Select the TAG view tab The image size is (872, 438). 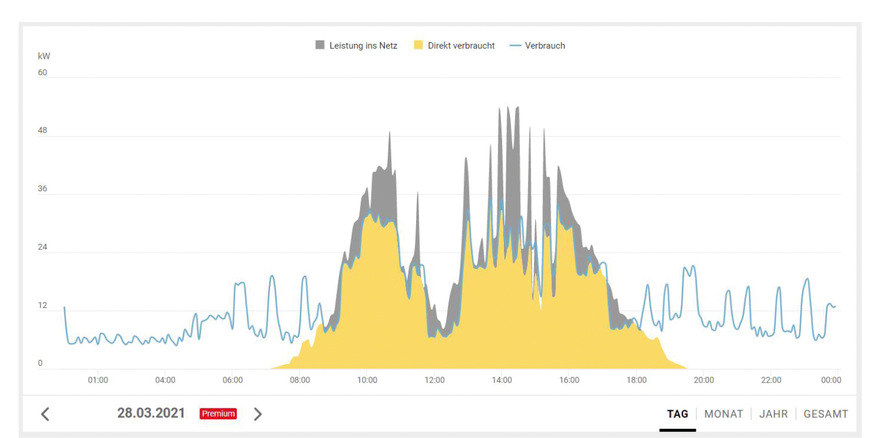coord(678,414)
